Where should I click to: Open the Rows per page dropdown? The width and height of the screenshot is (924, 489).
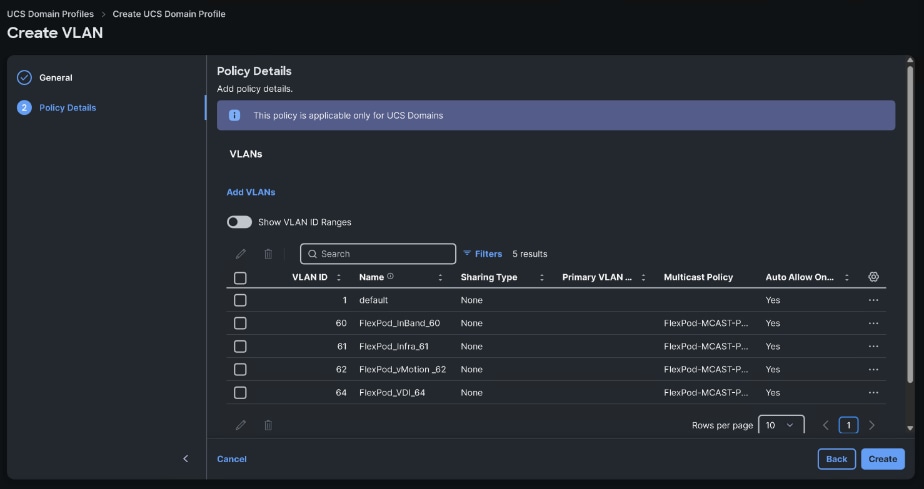(x=781, y=425)
